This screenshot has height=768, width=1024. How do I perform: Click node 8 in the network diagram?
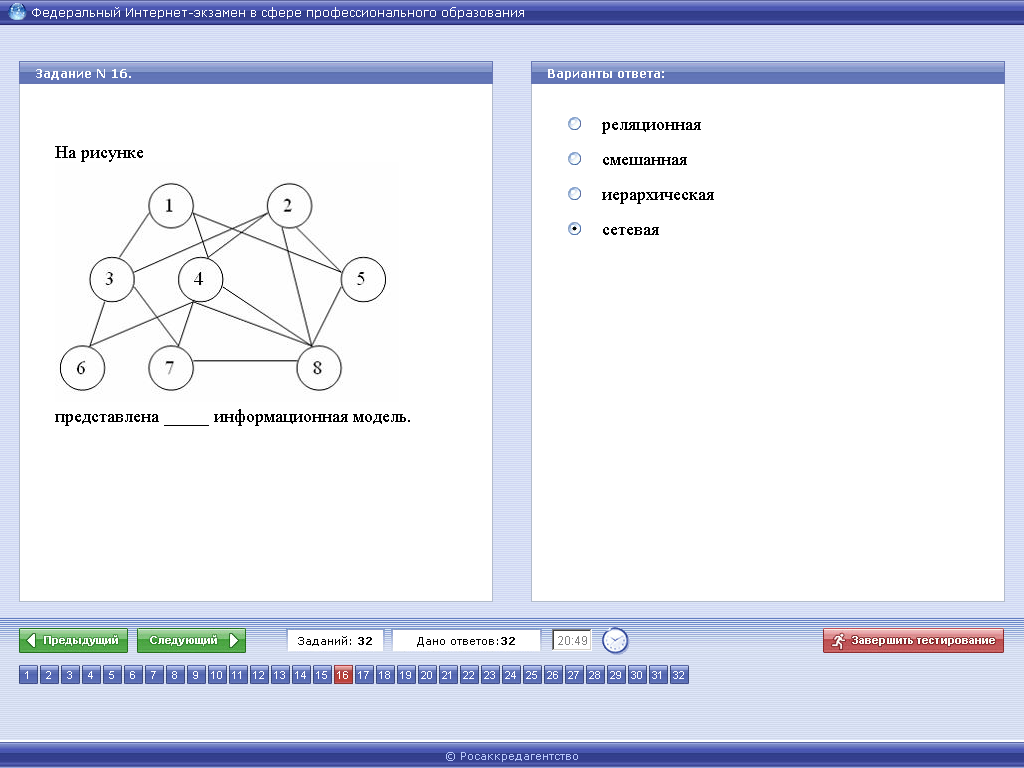coord(318,368)
